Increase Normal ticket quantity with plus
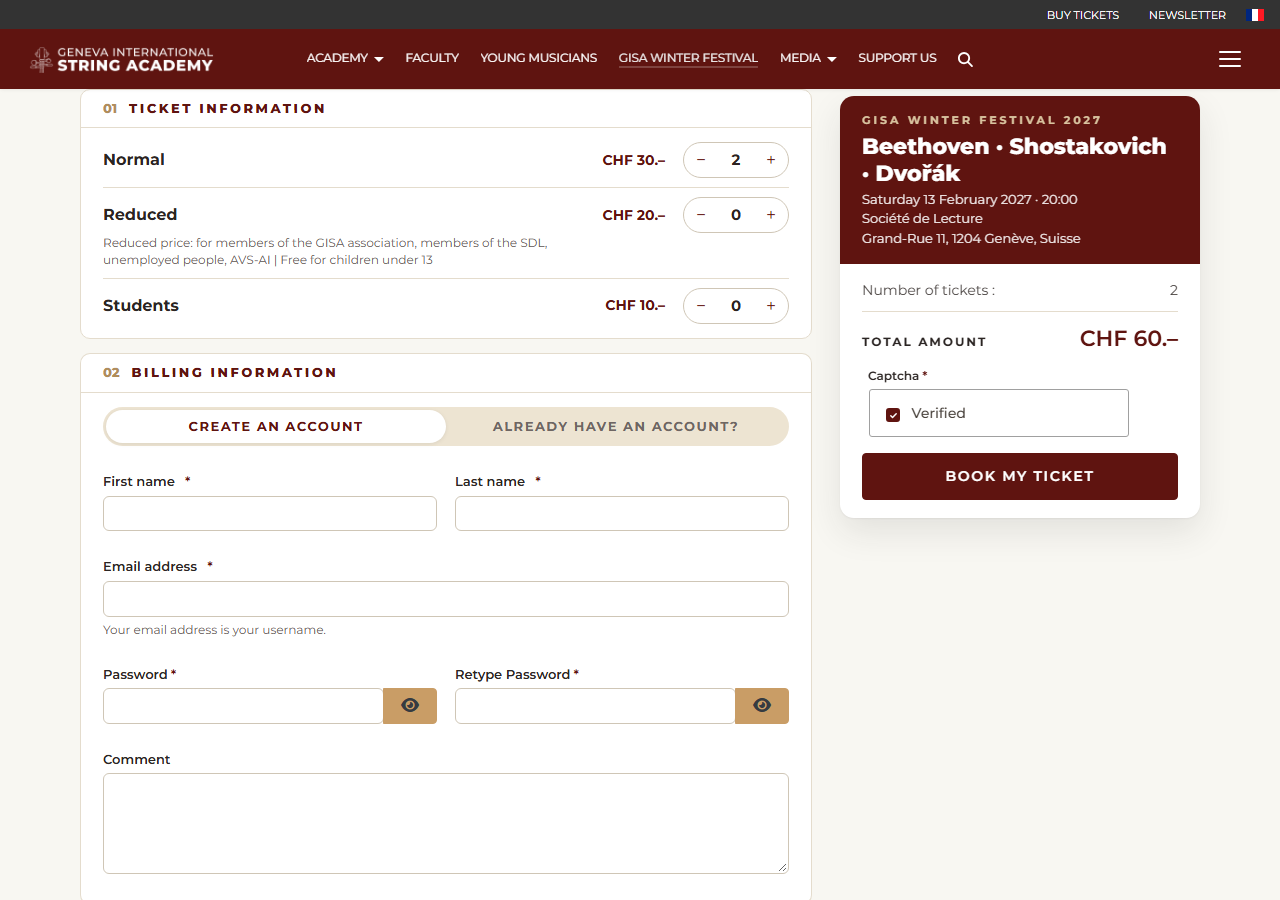The width and height of the screenshot is (1280, 900). coord(771,160)
